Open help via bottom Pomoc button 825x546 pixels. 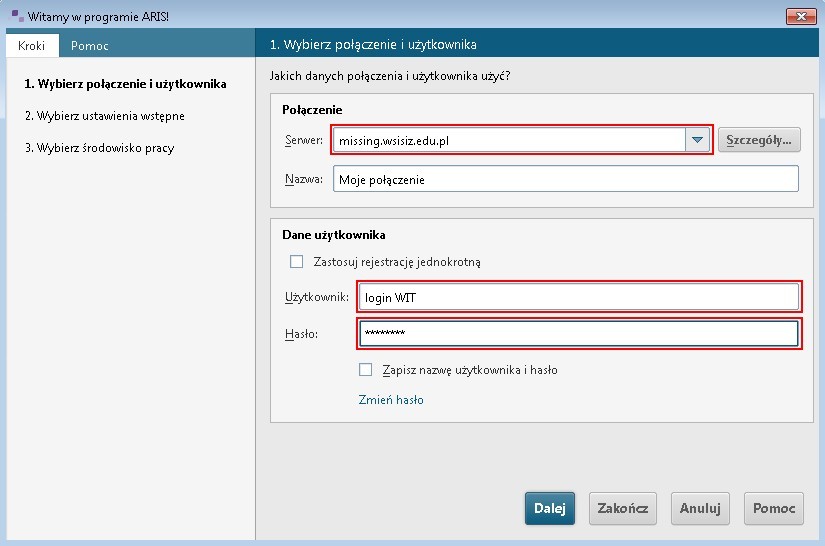pos(773,508)
